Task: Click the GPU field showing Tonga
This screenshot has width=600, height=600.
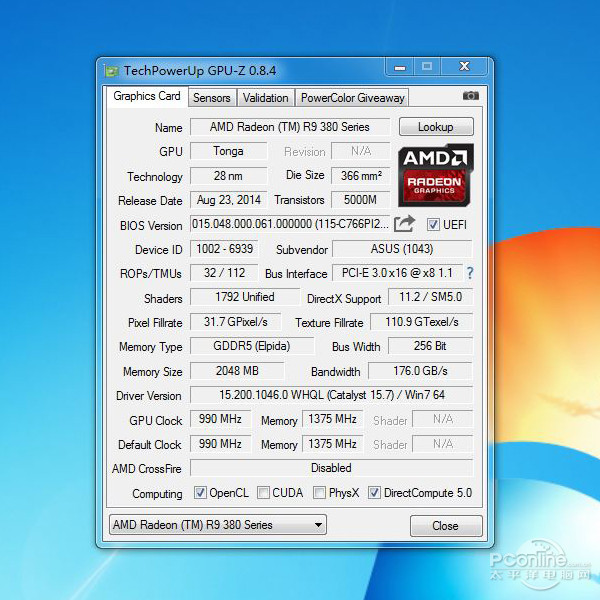Action: (x=228, y=151)
